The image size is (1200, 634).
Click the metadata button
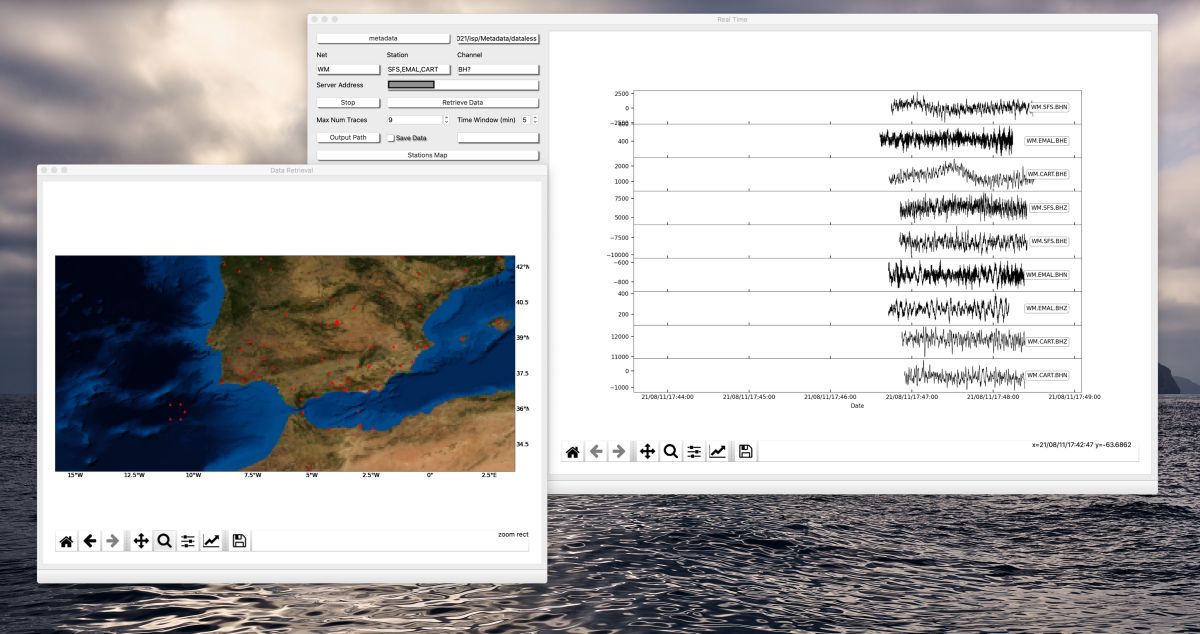(x=383, y=38)
